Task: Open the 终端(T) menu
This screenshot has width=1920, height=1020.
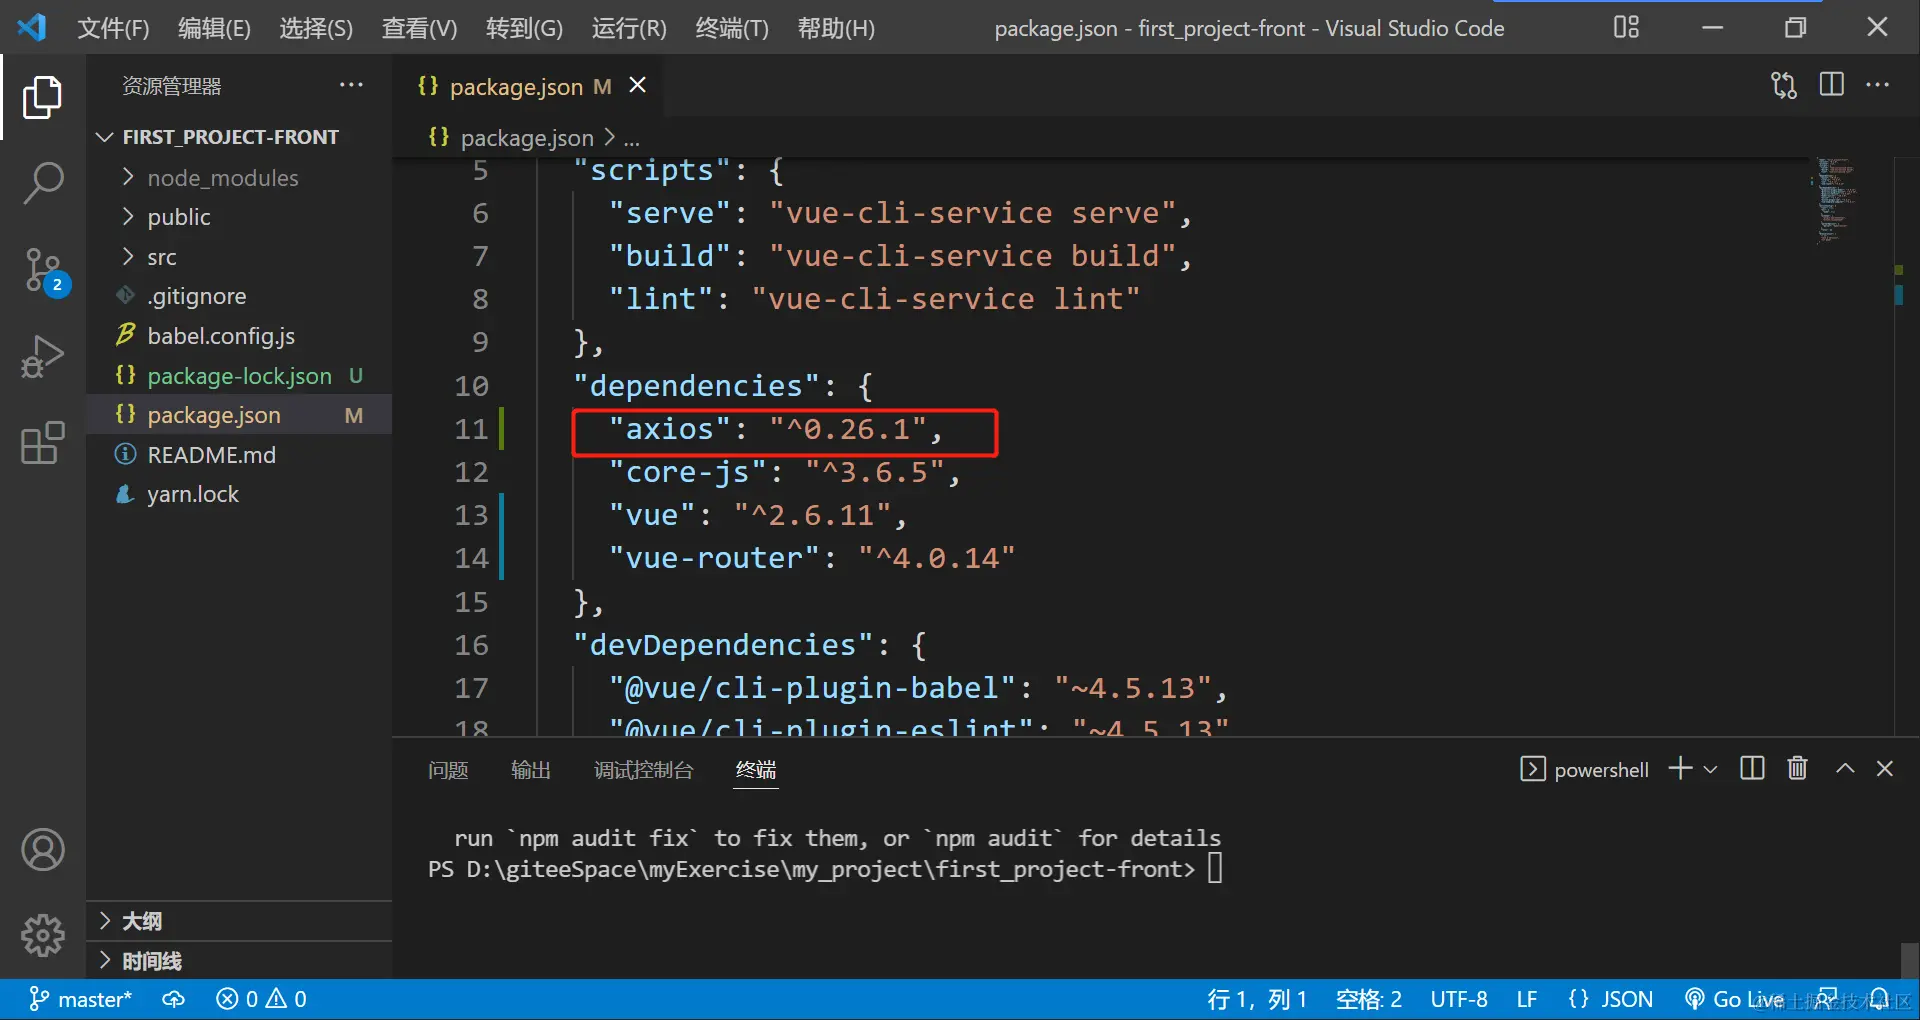Action: [732, 28]
